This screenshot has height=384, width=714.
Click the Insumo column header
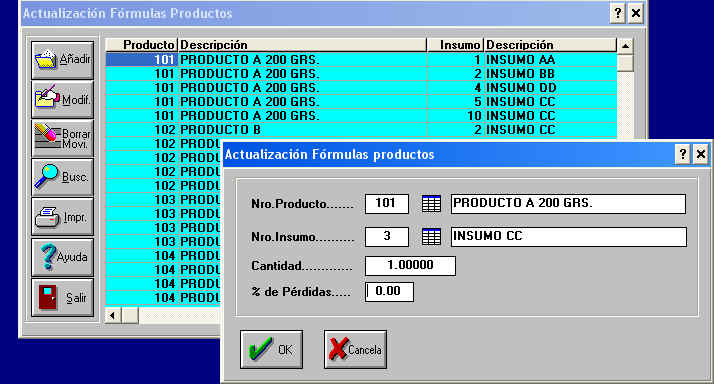(455, 45)
